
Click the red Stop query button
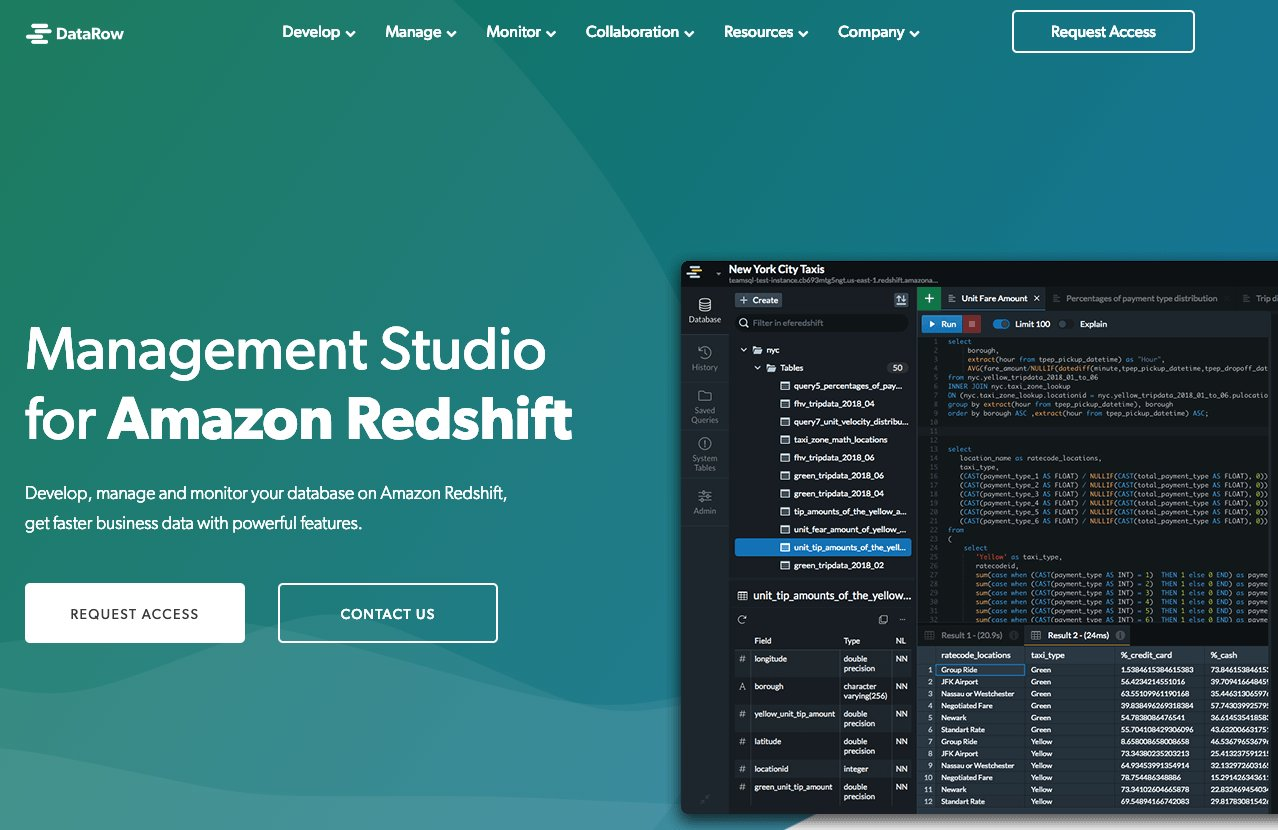tap(972, 324)
